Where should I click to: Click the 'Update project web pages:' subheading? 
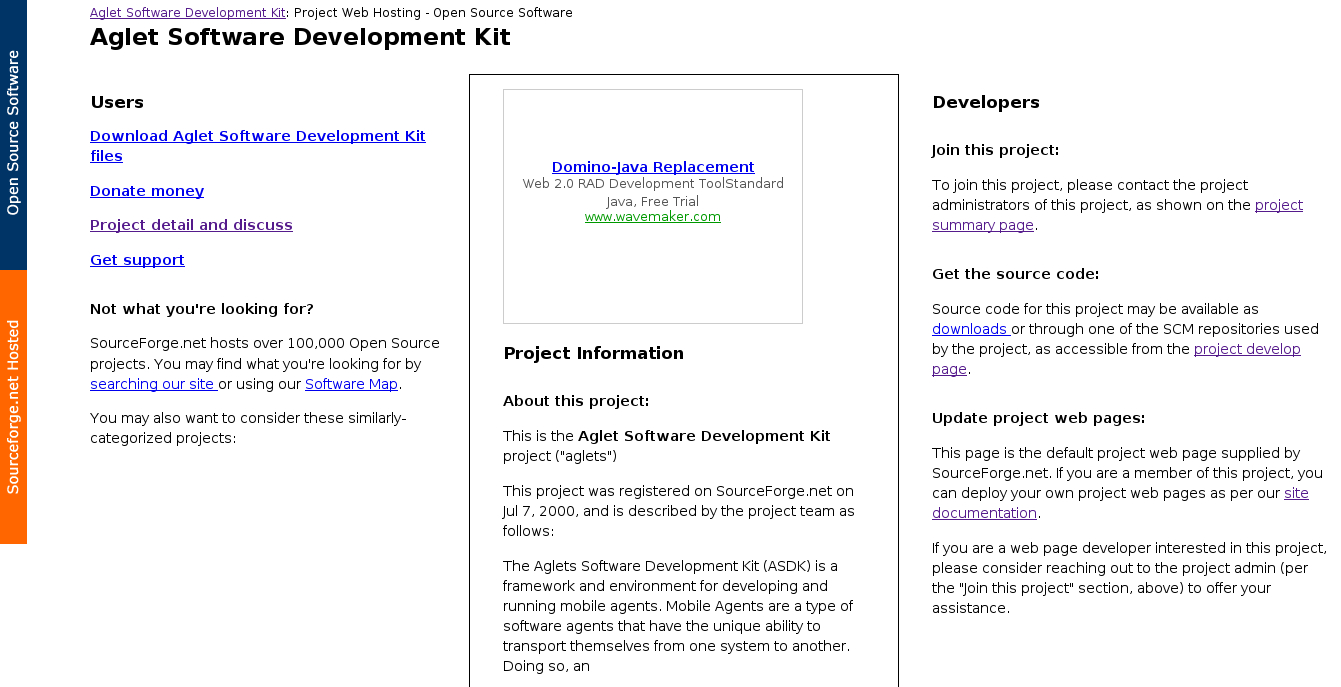(x=1038, y=418)
